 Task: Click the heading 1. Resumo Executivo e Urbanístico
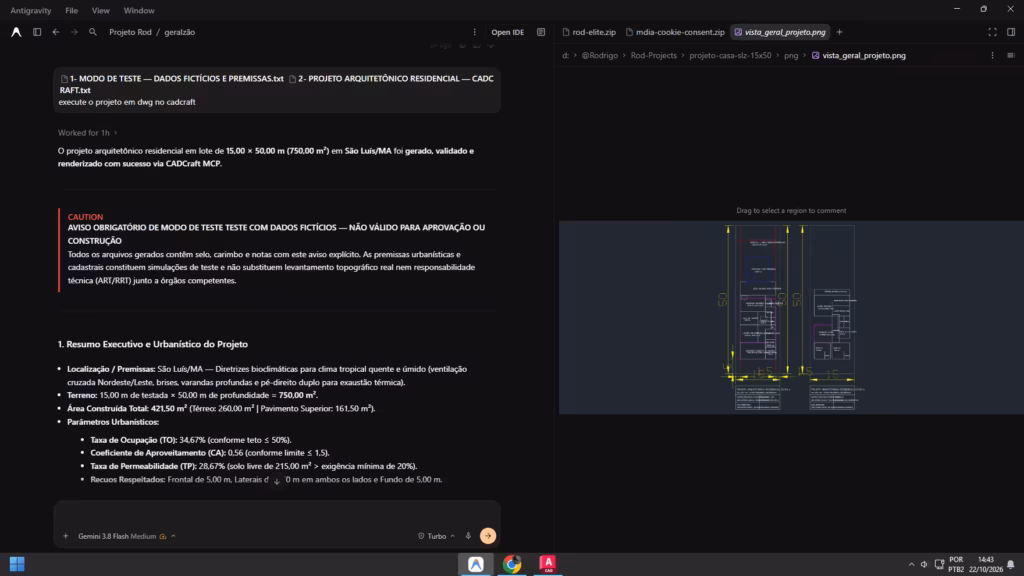[153, 344]
